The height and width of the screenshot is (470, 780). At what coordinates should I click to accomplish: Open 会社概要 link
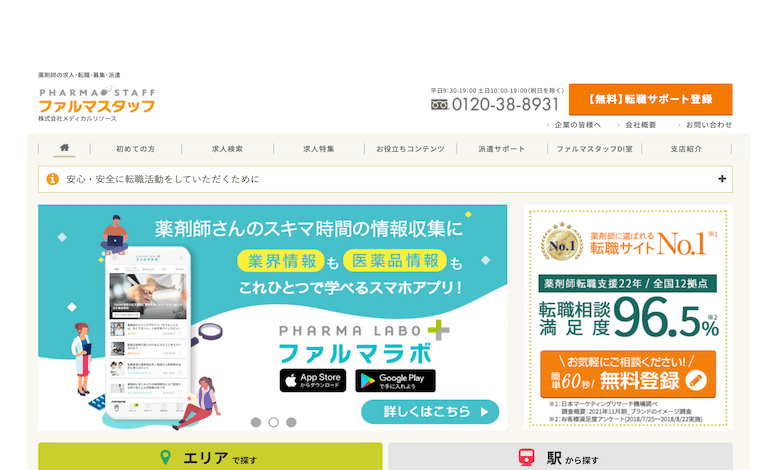(x=640, y=125)
